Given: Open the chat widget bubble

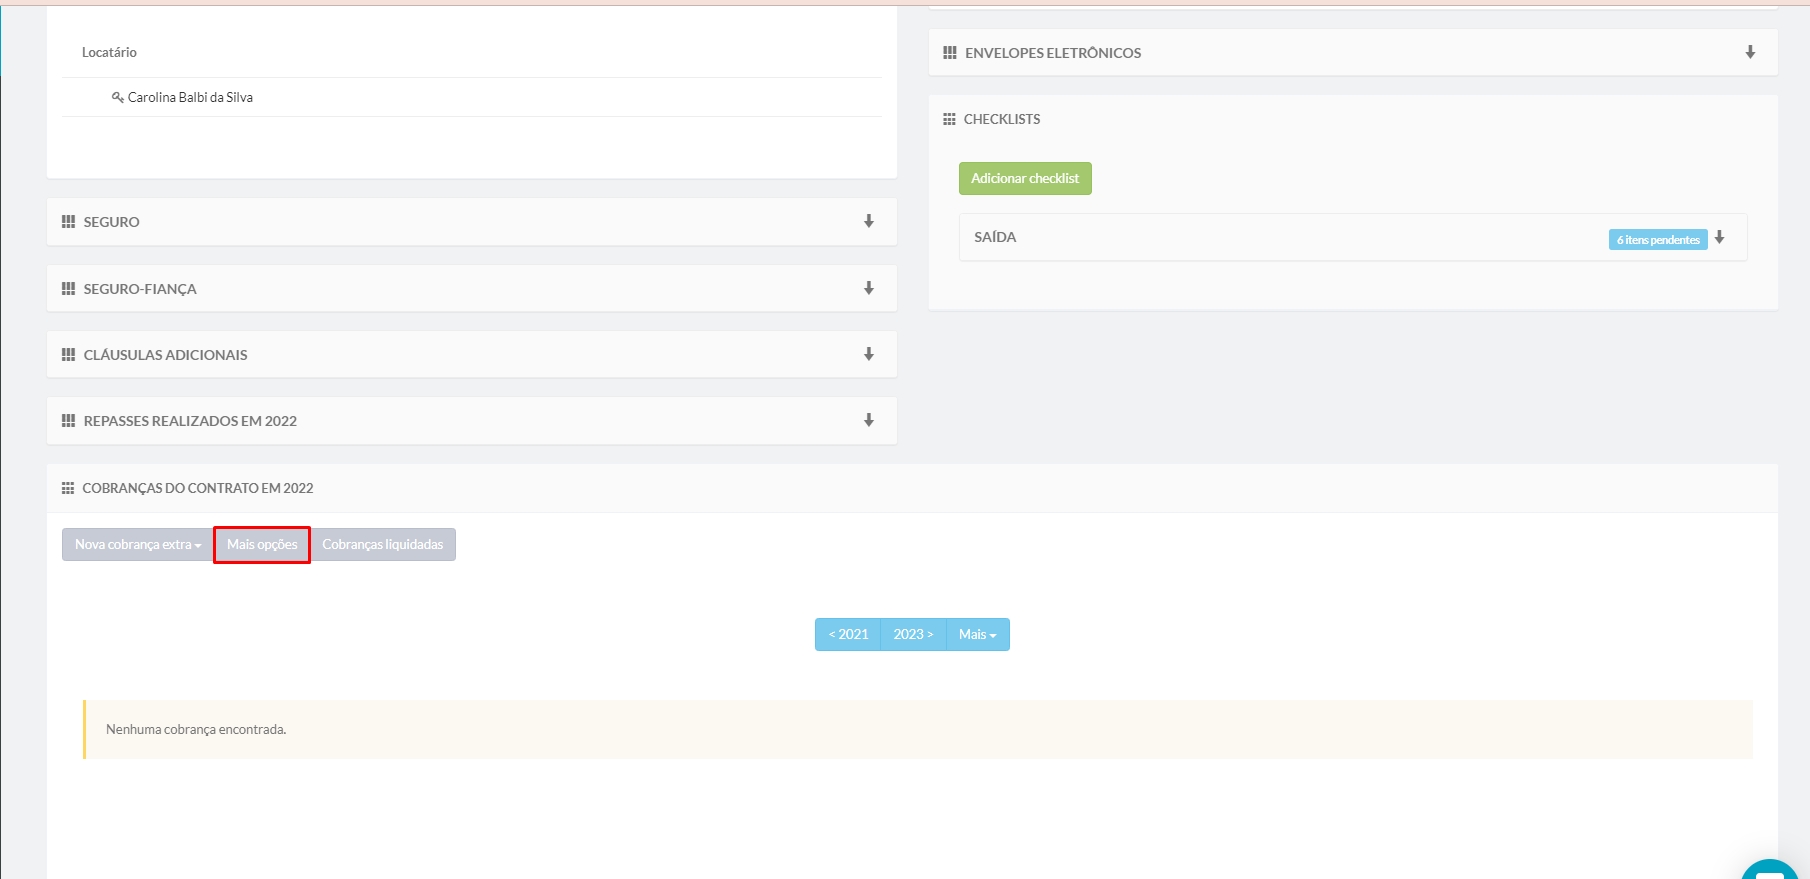Looking at the screenshot, I should (1768, 870).
